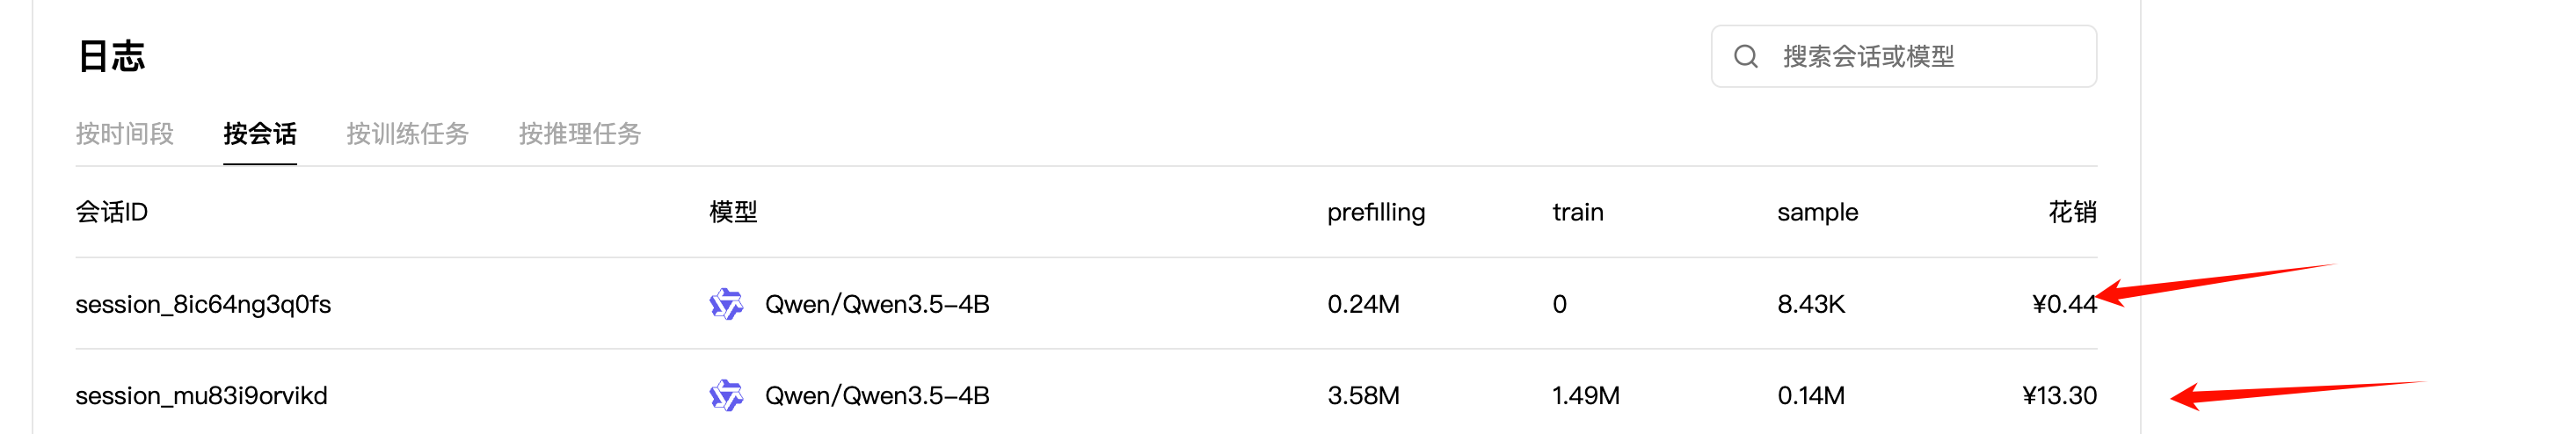
Task: Click the sample column header
Action: 1817,212
